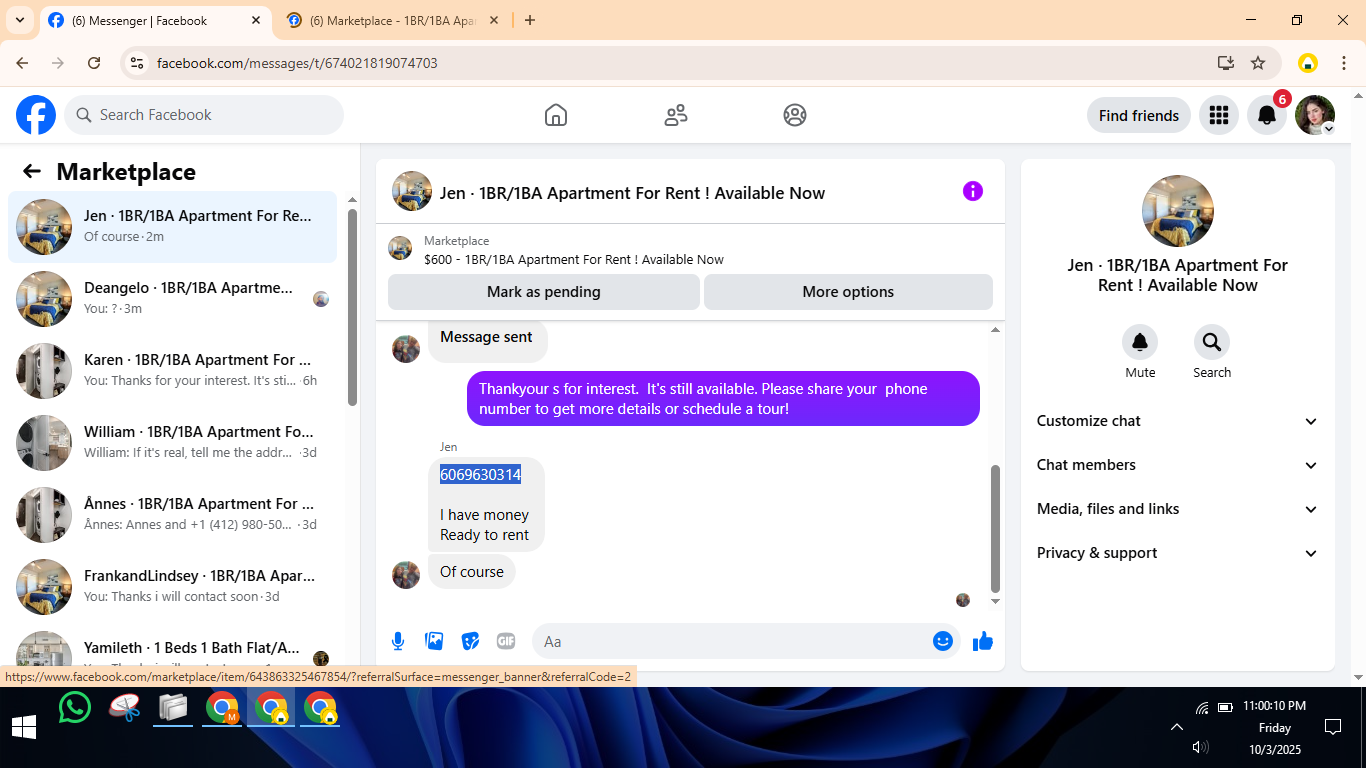The height and width of the screenshot is (768, 1366).
Task: Go to the Home feed icon
Action: tap(556, 115)
